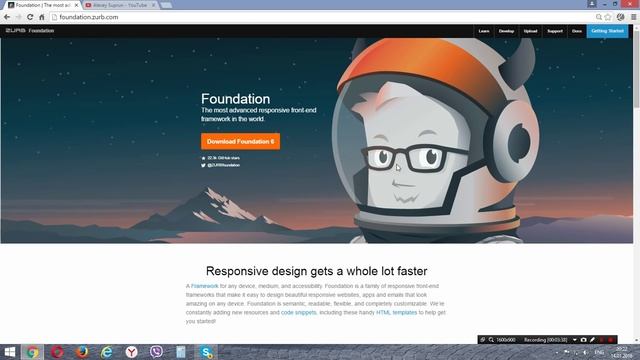The image size is (640, 360).
Task: Open the Windows Start button
Action: pos(9,352)
